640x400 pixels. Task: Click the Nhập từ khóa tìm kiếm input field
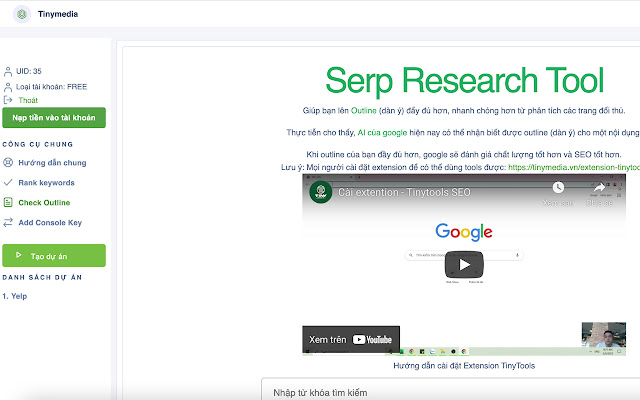tap(451, 390)
